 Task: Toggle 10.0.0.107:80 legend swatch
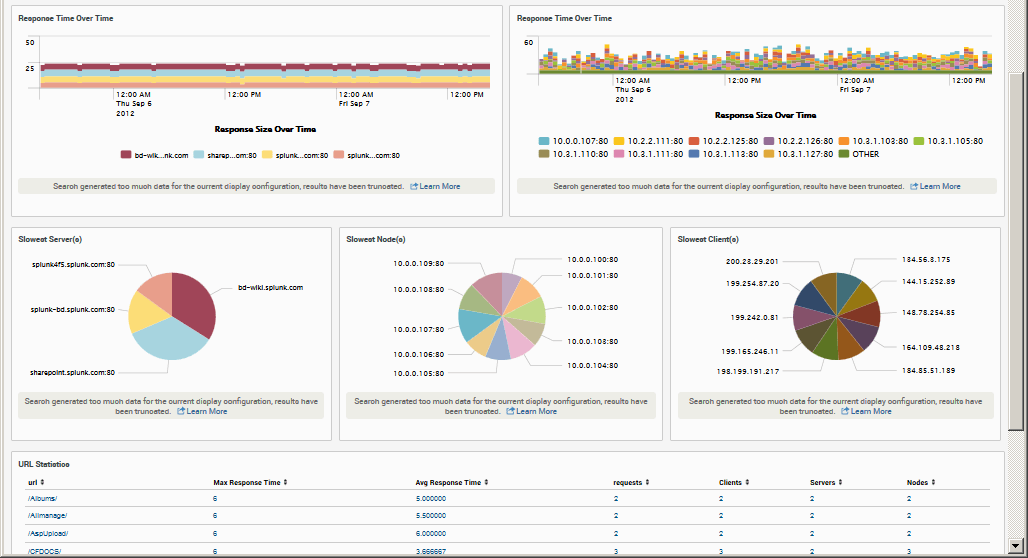[544, 141]
